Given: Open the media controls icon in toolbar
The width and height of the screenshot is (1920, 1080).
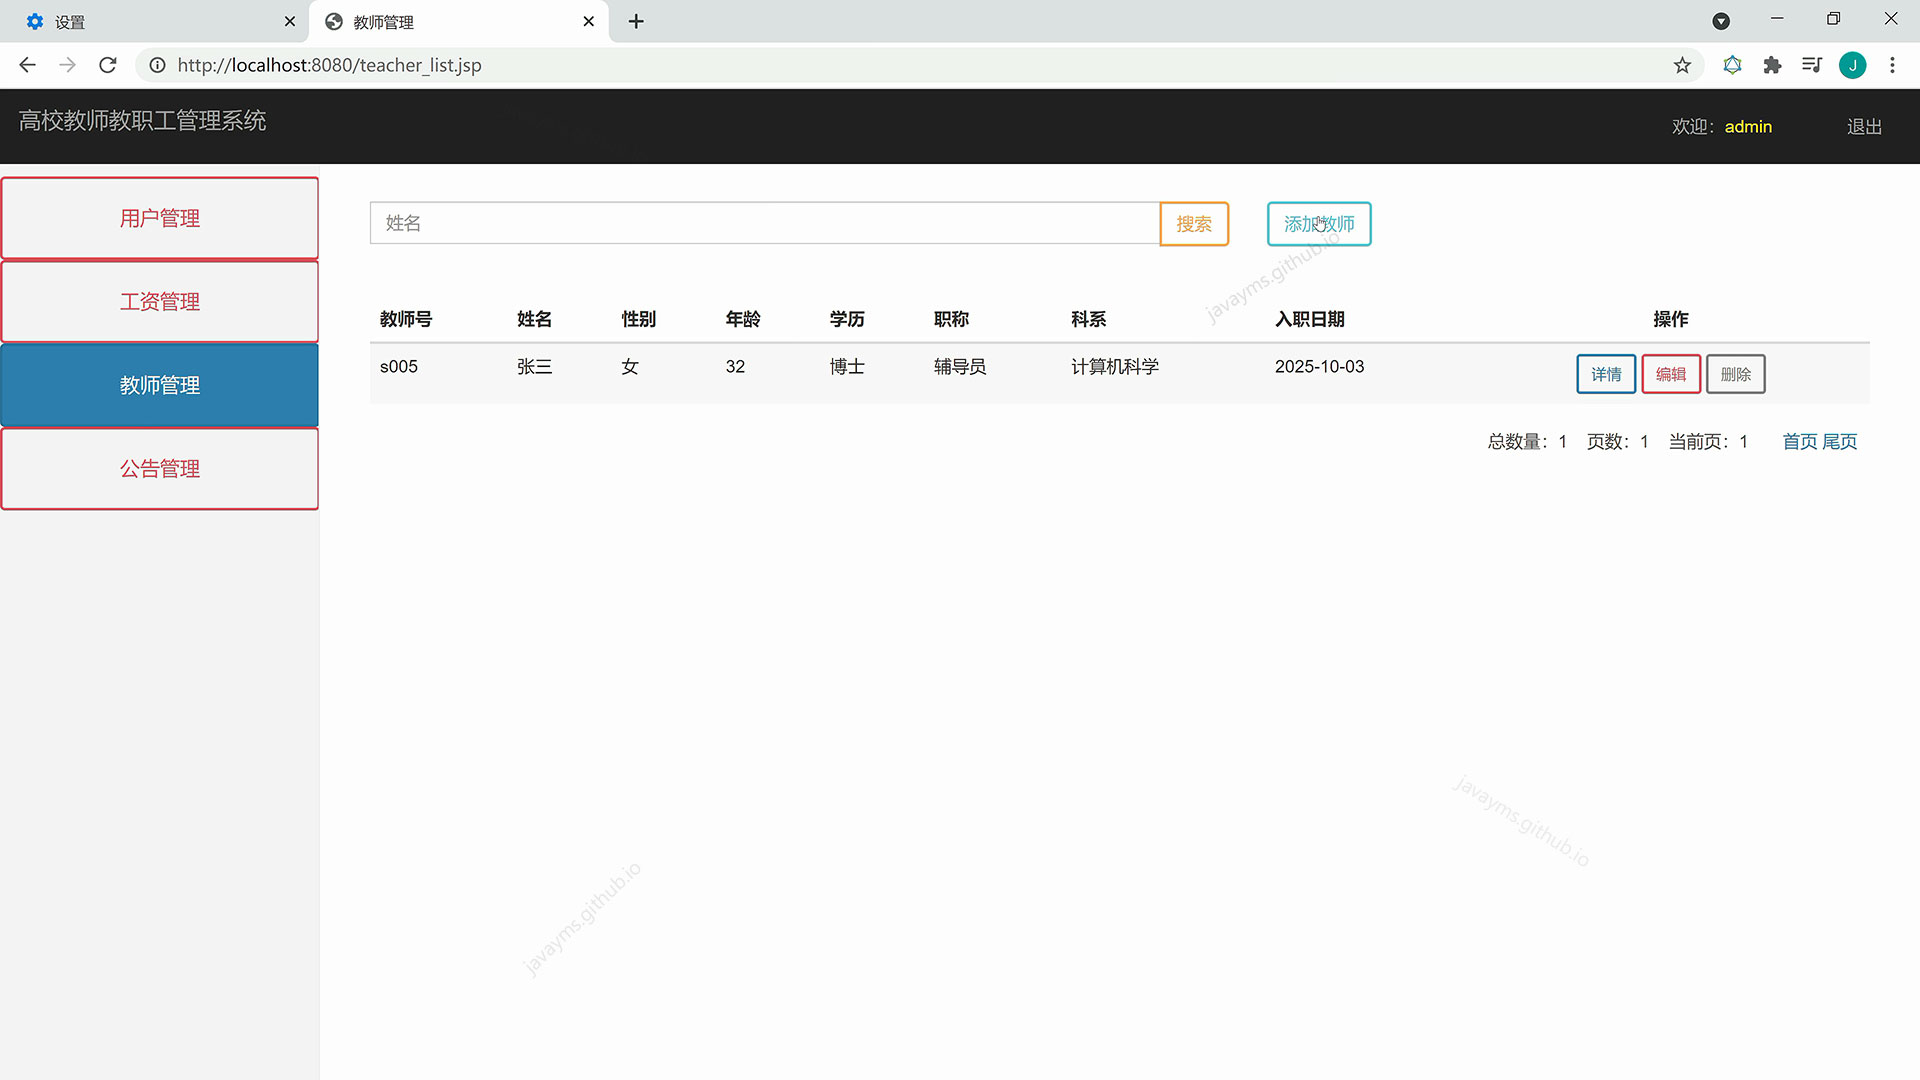Looking at the screenshot, I should tap(1812, 65).
